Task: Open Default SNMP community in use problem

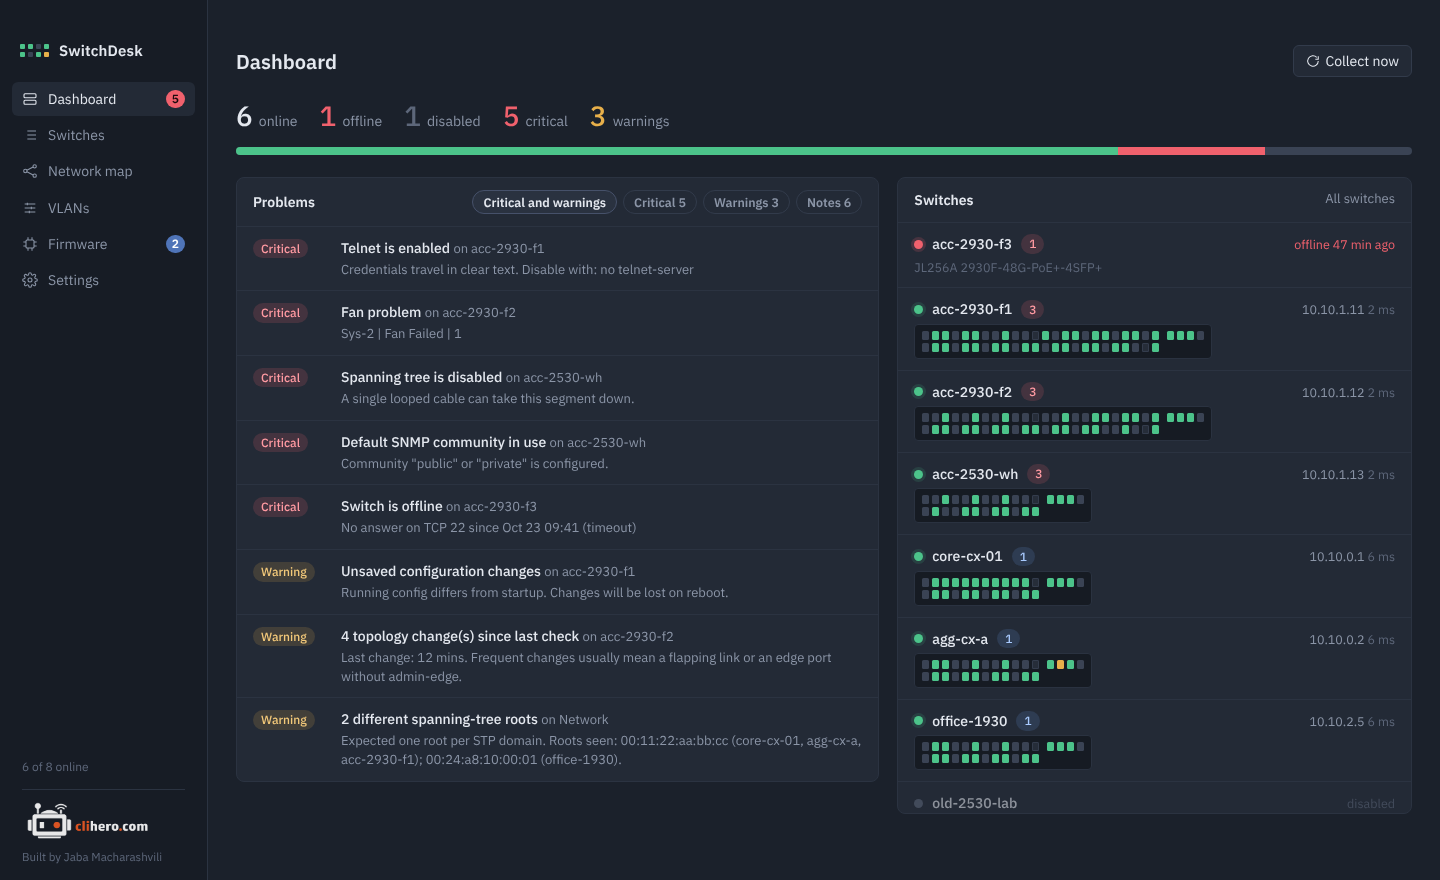Action: [557, 452]
